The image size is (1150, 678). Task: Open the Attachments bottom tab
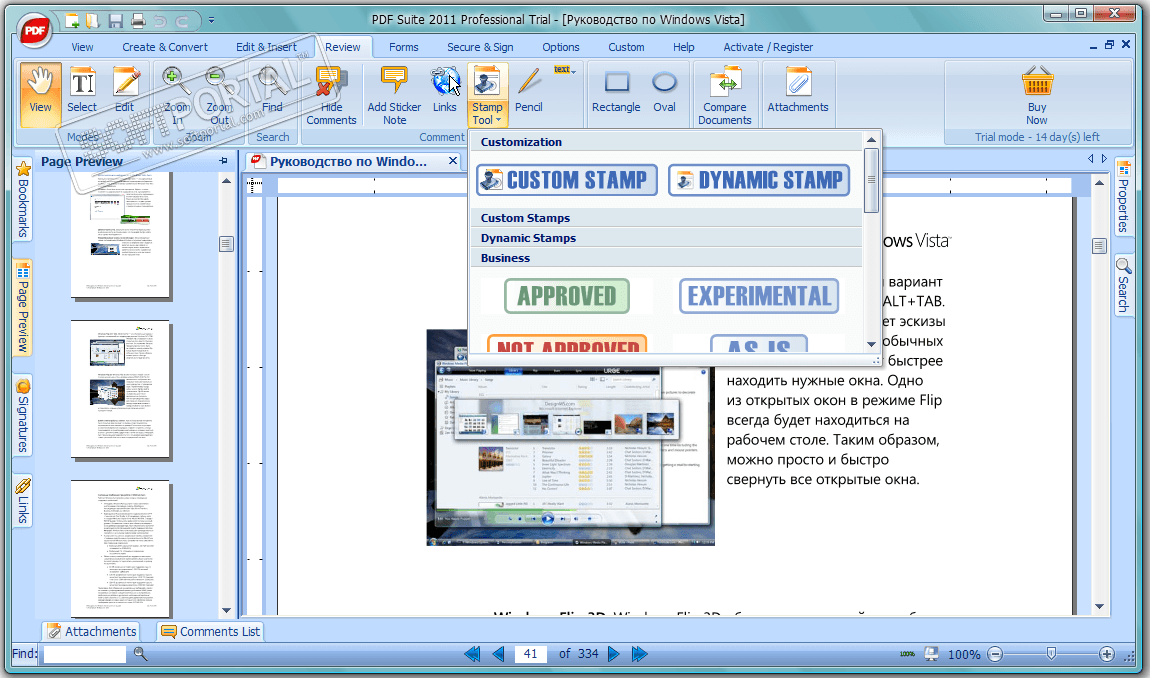point(92,631)
